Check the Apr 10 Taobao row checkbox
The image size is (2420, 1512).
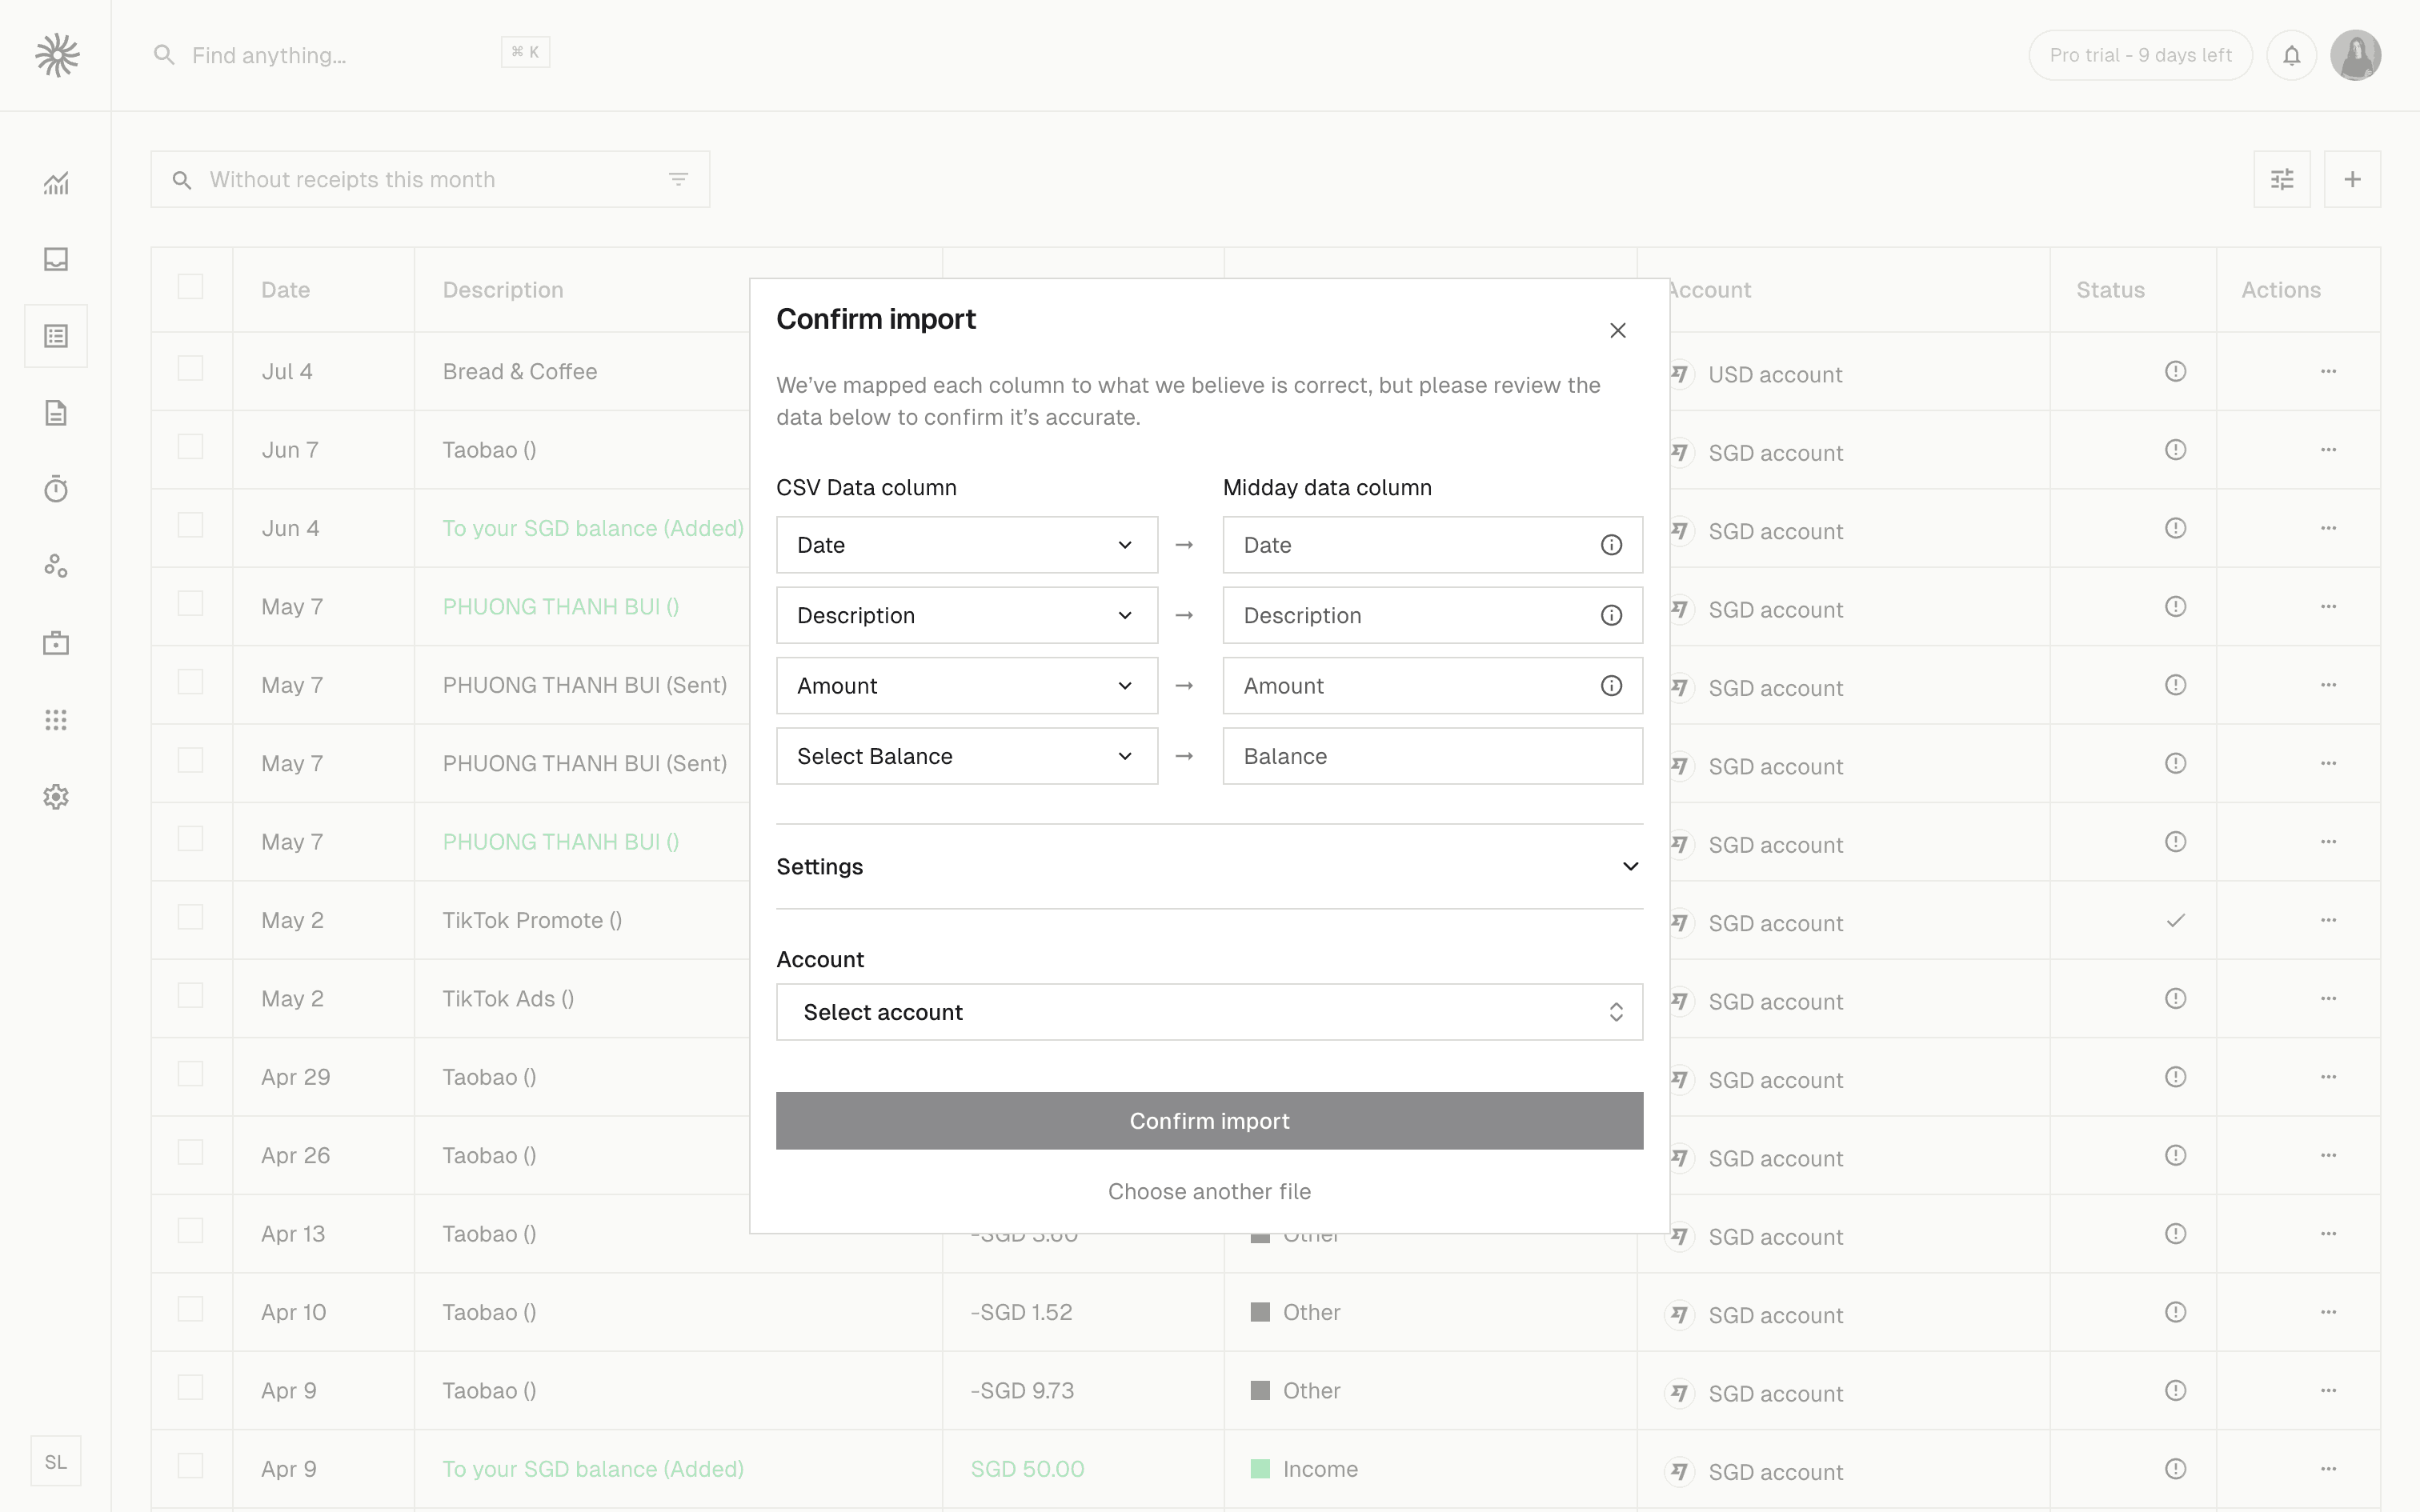pos(190,1310)
